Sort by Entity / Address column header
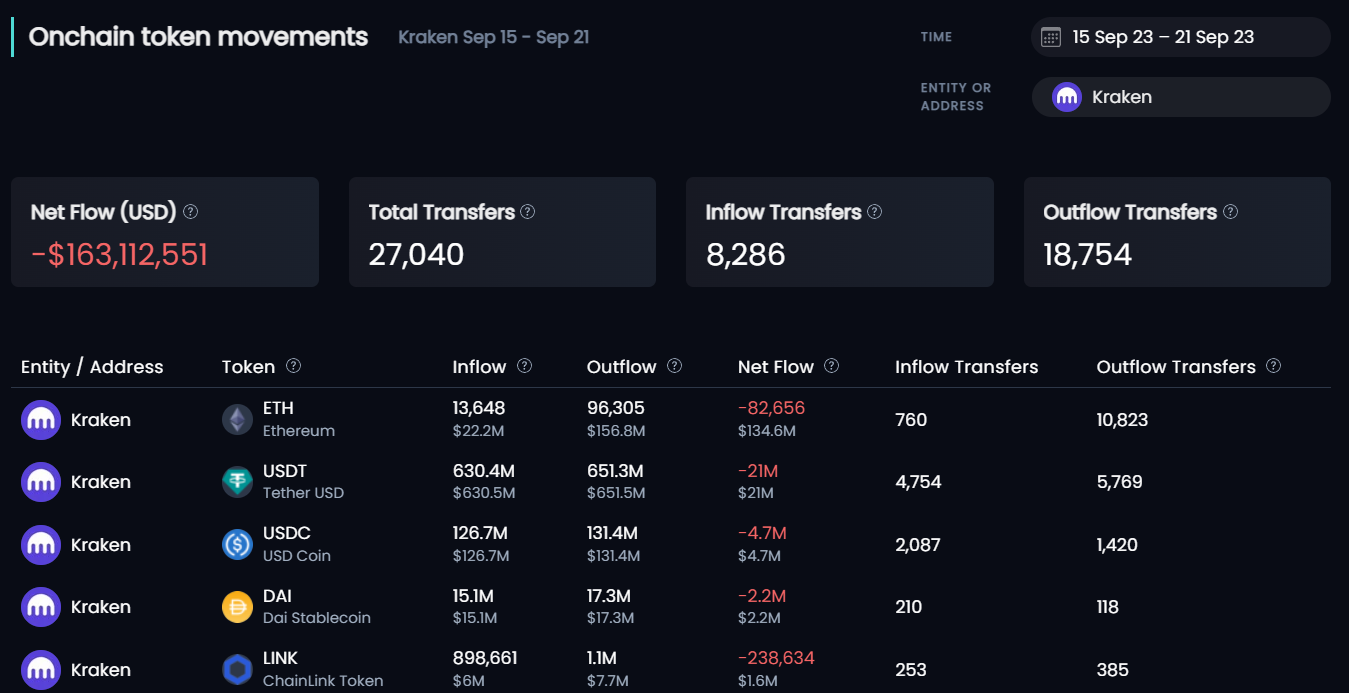This screenshot has height=693, width=1349. click(x=92, y=367)
